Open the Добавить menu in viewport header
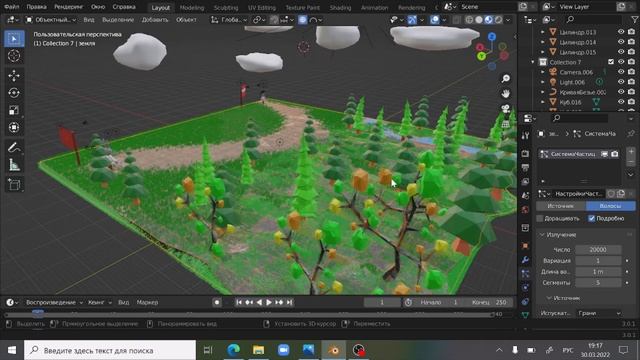Viewport: 640px width, 360px height. point(155,20)
